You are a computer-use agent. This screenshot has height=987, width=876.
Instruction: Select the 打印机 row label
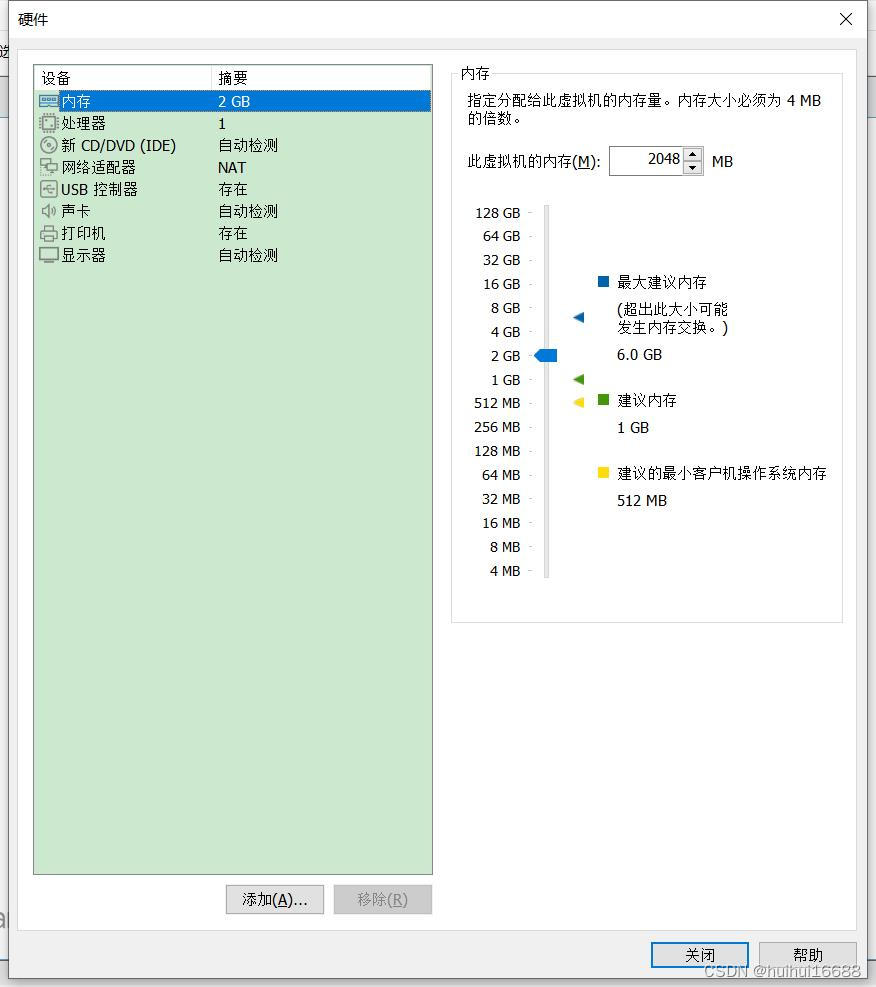point(84,234)
